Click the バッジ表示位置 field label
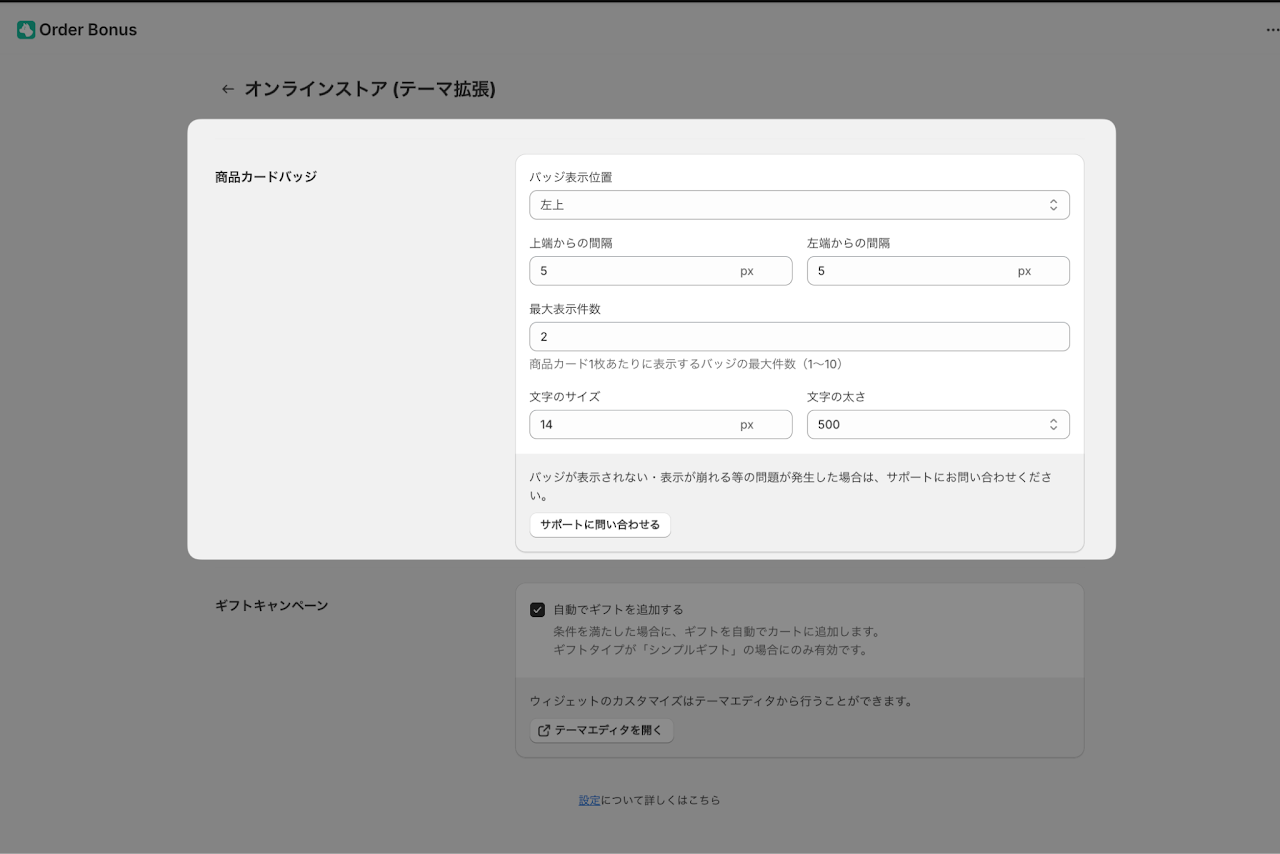Image resolution: width=1280 pixels, height=854 pixels. click(x=571, y=177)
